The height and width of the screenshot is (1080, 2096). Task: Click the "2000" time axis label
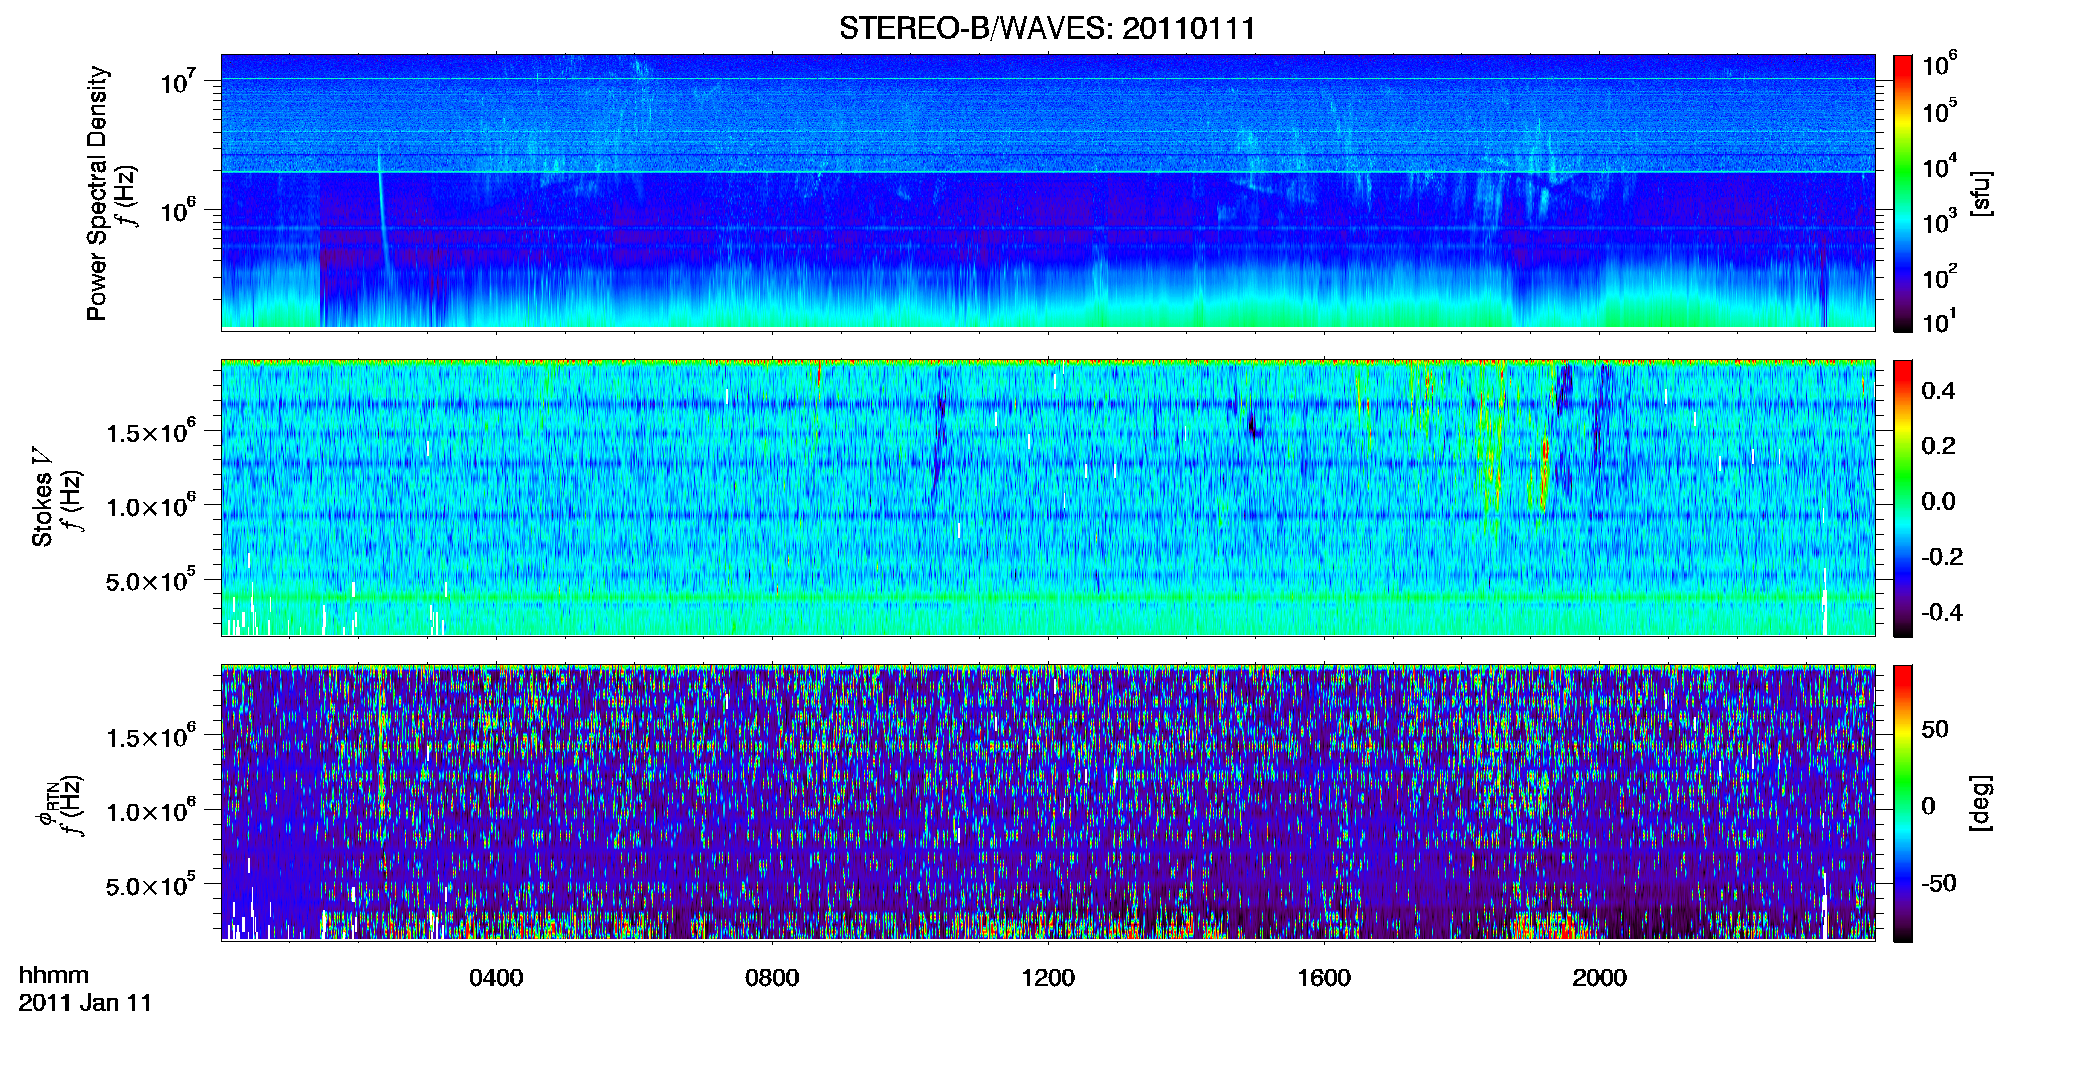1599,978
